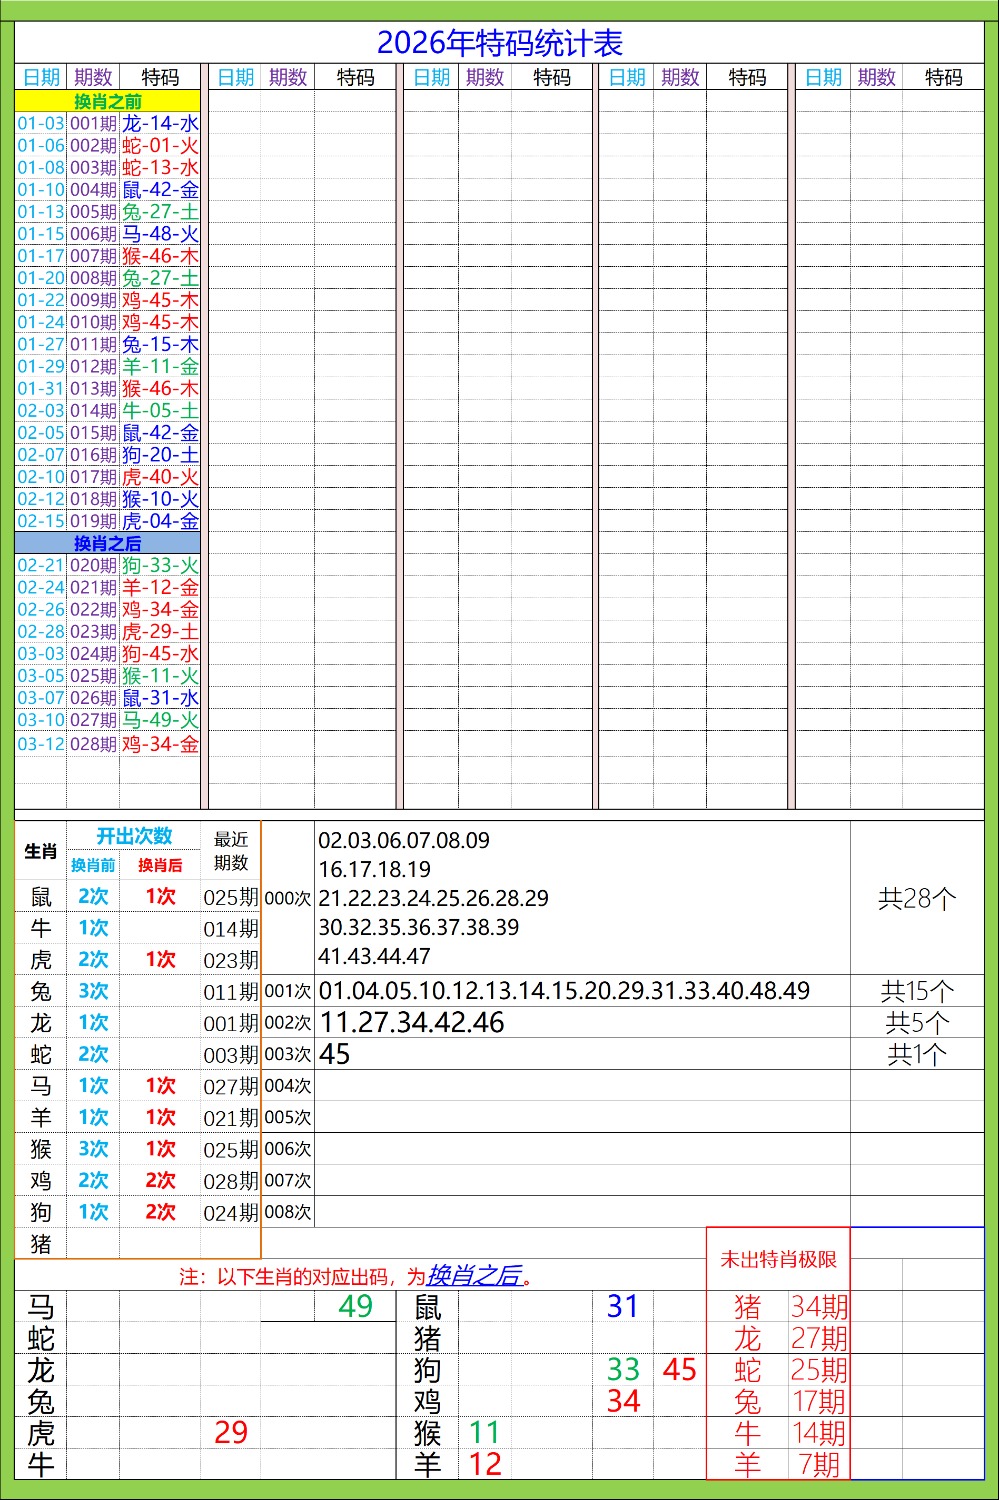Select the 最近期数 header cell
Image resolution: width=999 pixels, height=1500 pixels.
[231, 850]
